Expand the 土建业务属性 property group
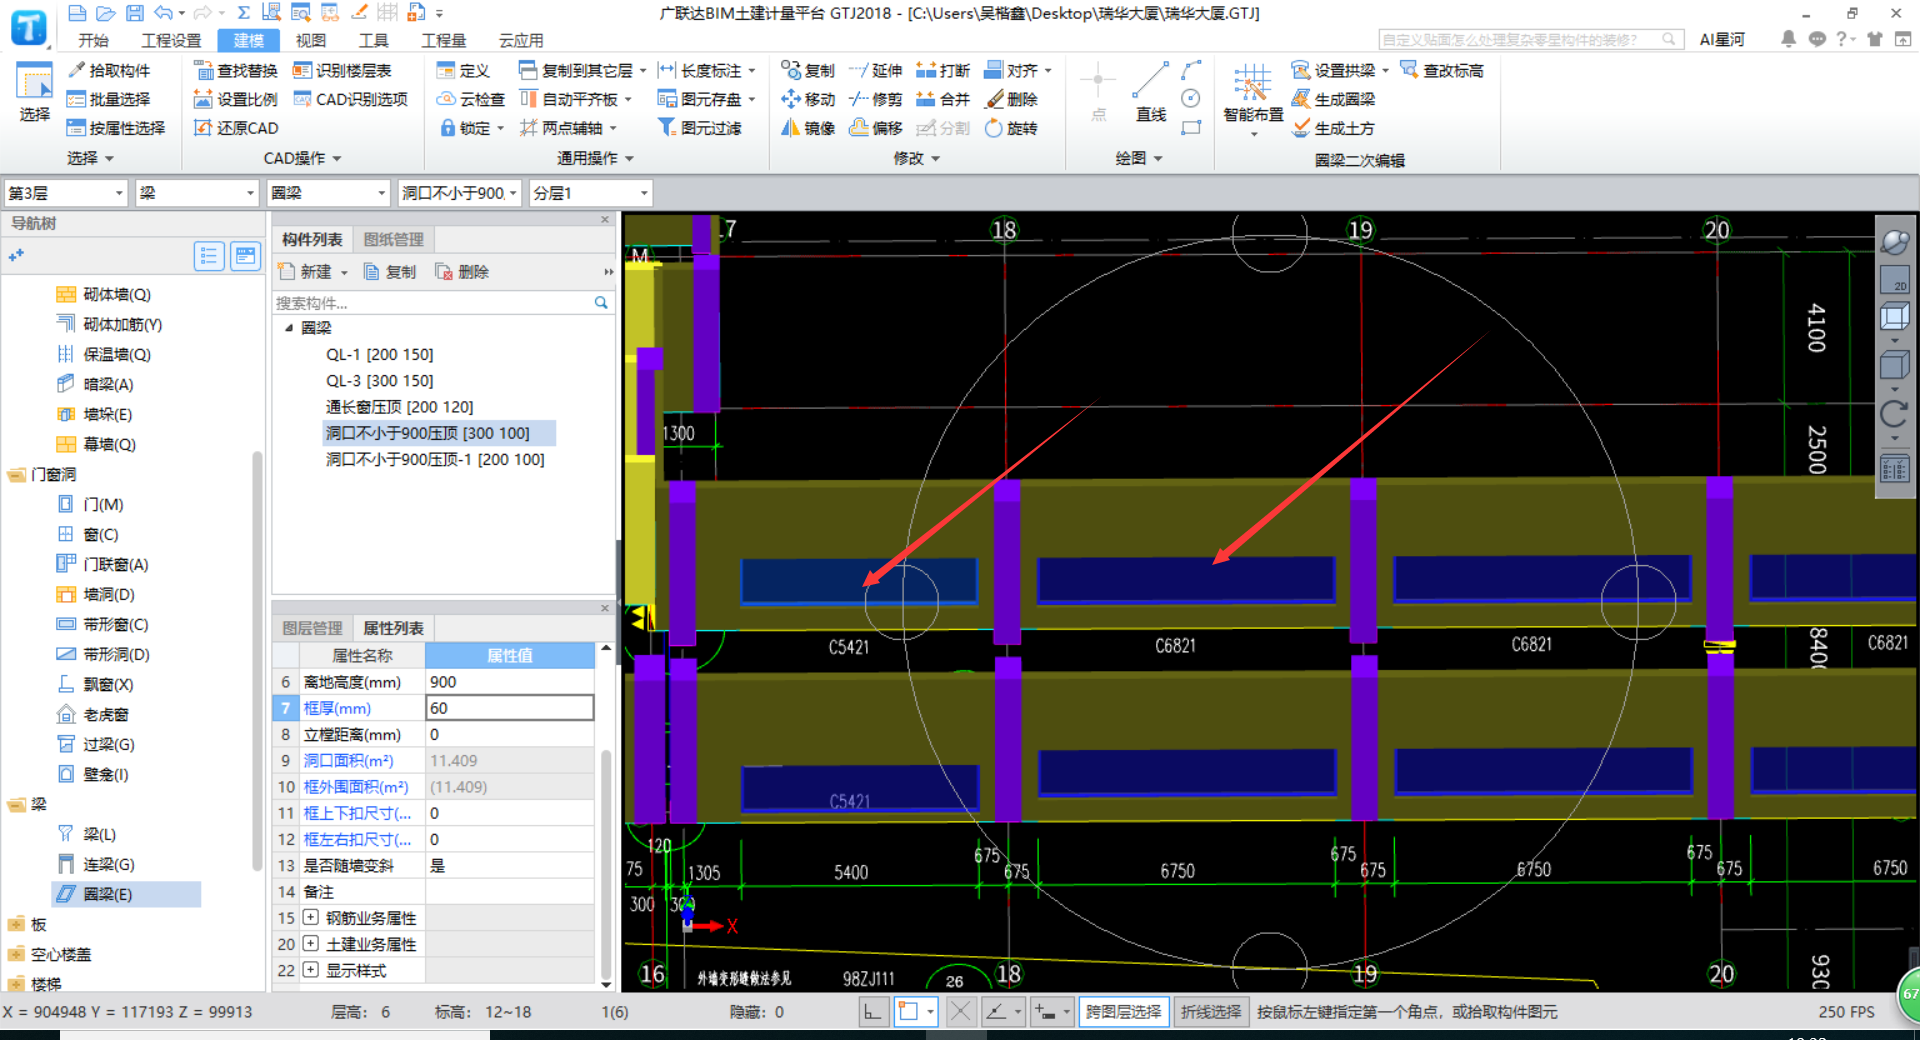This screenshot has width=1920, height=1040. coord(311,943)
